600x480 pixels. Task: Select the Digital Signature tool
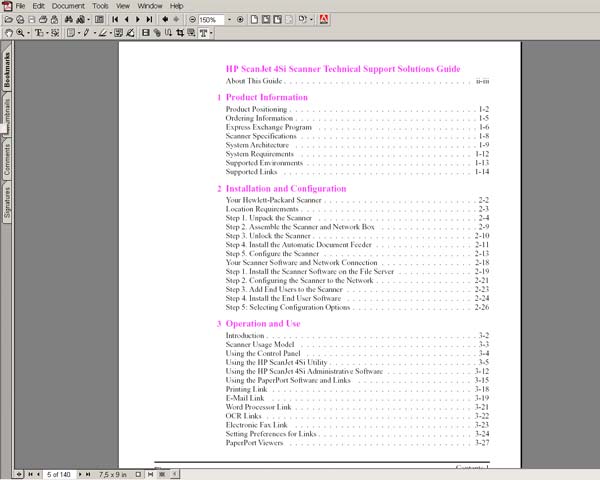point(130,33)
